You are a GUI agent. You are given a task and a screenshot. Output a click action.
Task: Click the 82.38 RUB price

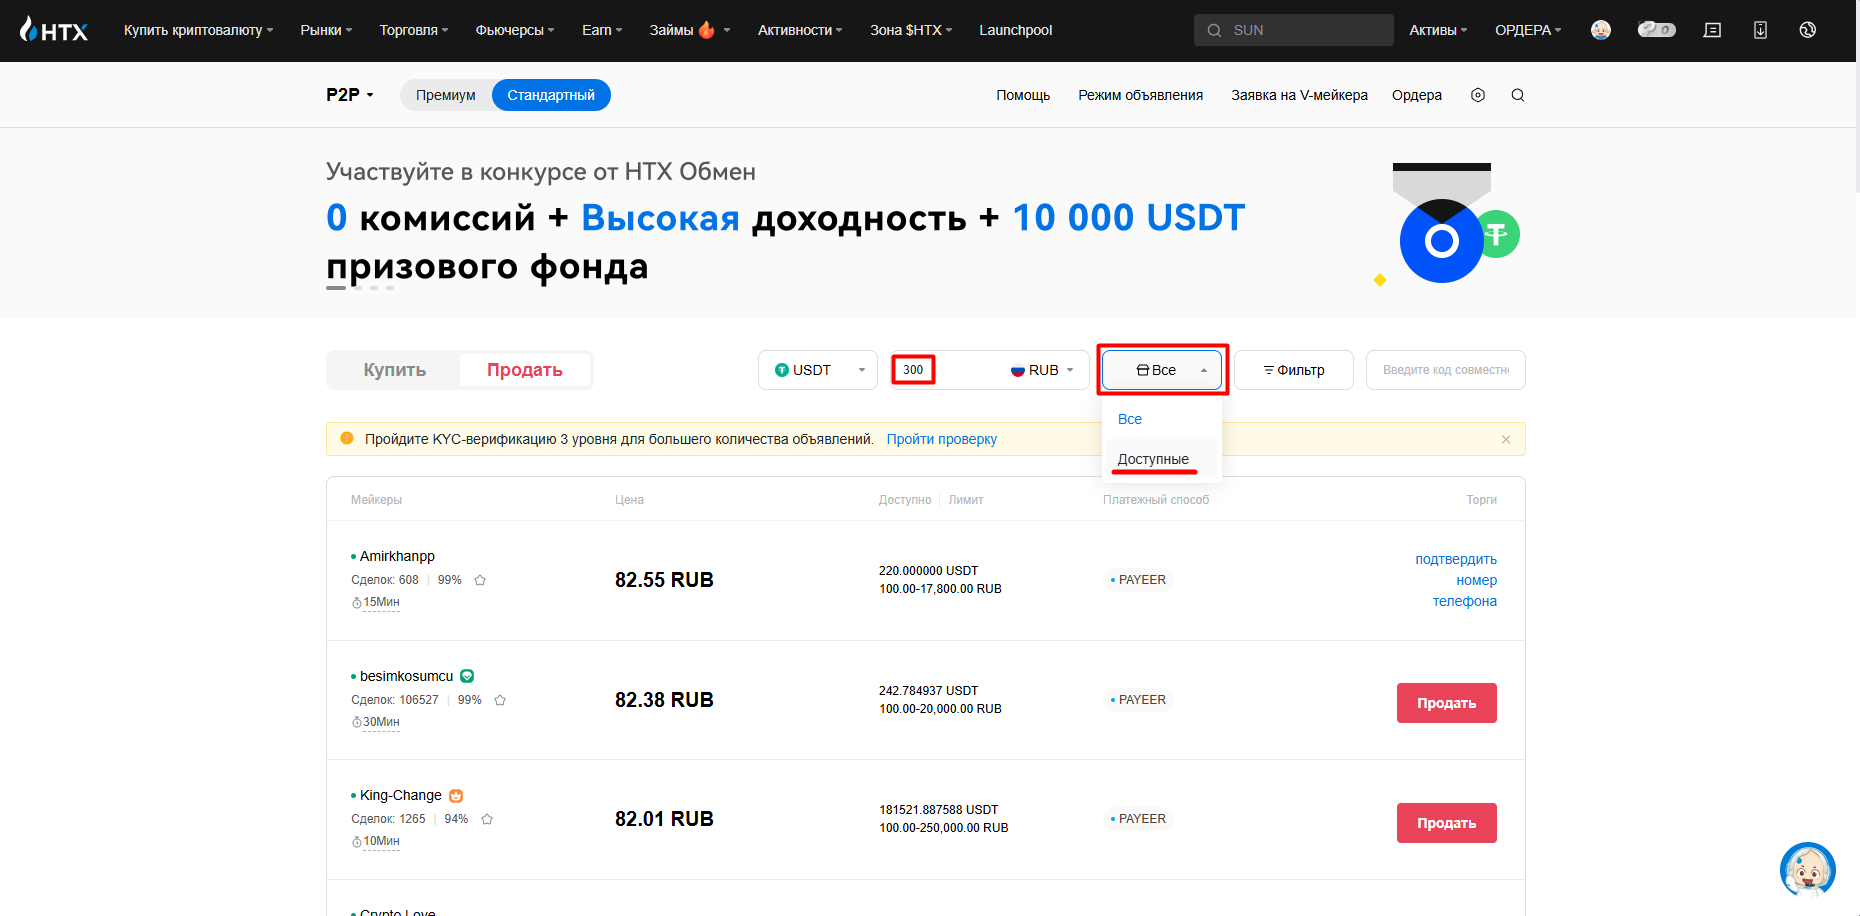664,700
